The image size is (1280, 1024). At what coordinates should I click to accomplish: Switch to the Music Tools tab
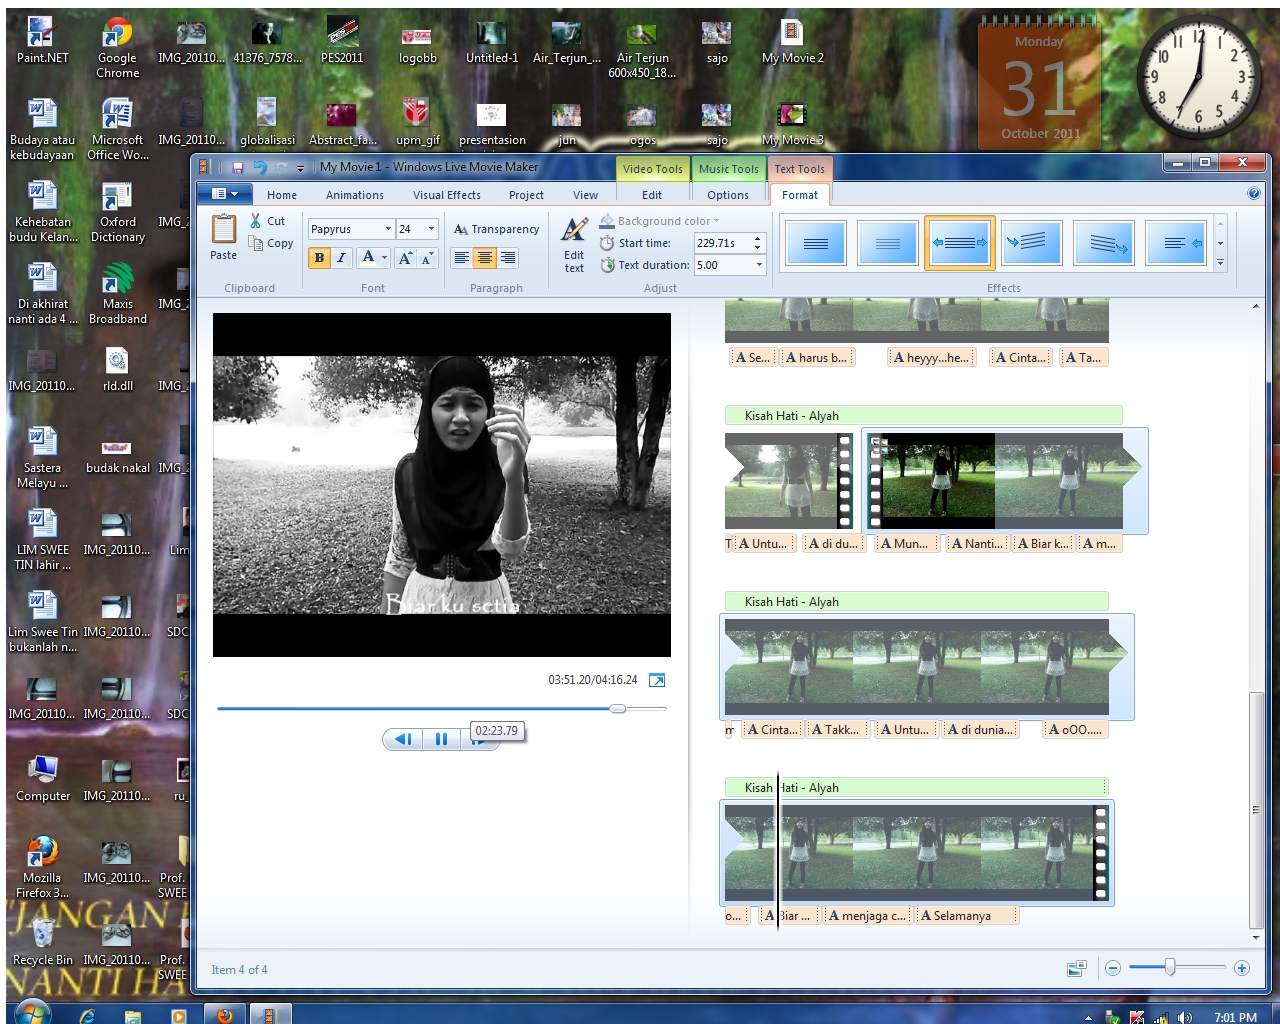click(x=728, y=168)
